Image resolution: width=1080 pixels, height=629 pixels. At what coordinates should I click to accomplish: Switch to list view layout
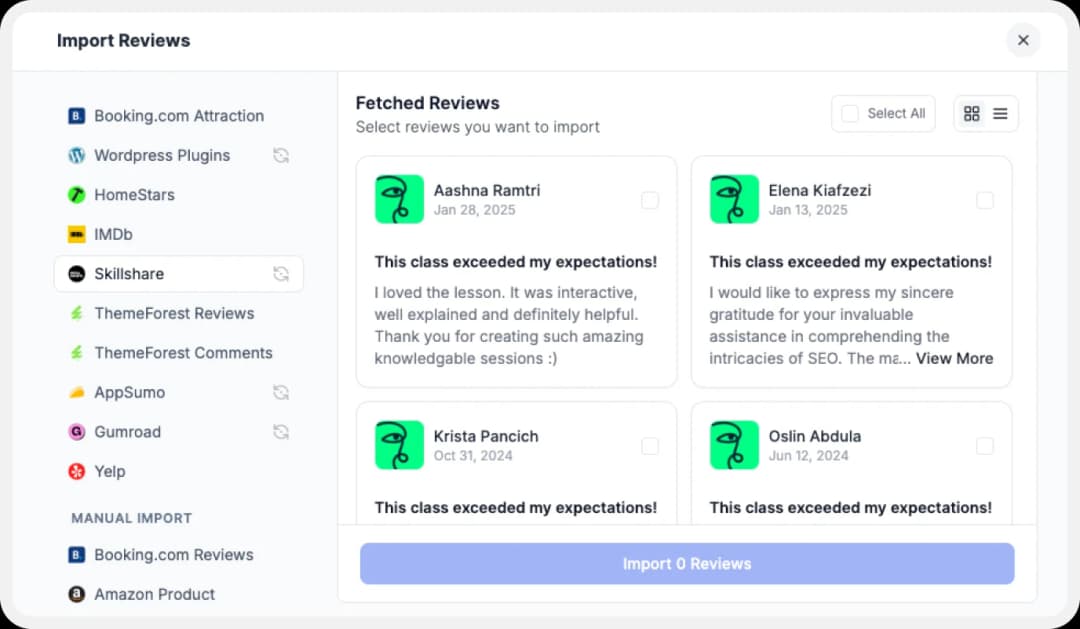[x=1000, y=113]
